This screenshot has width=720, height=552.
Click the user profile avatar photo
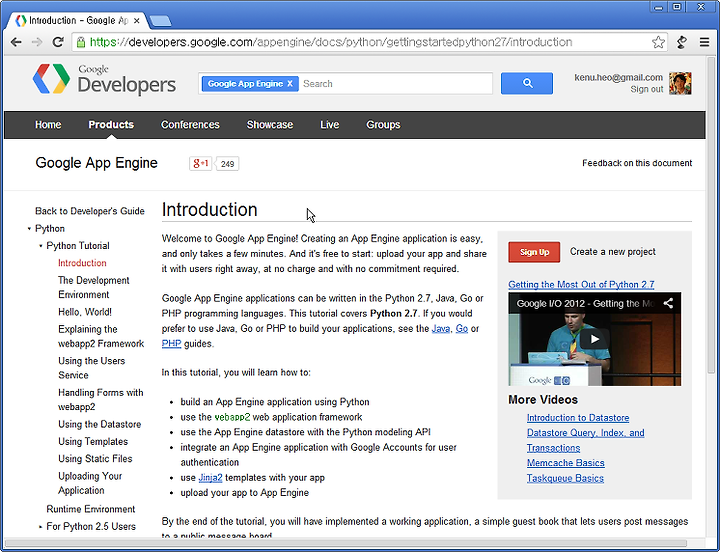click(x=680, y=84)
